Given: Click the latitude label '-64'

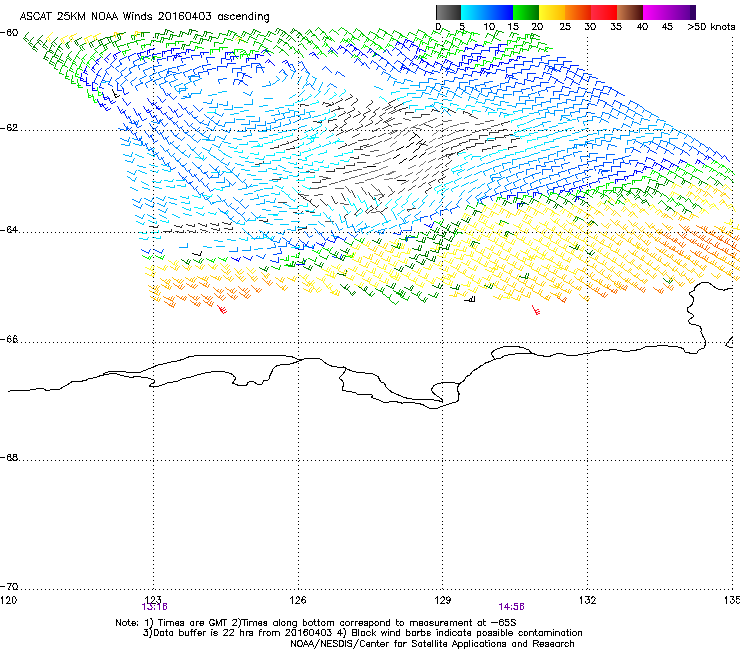Looking at the screenshot, I should (x=9, y=229).
